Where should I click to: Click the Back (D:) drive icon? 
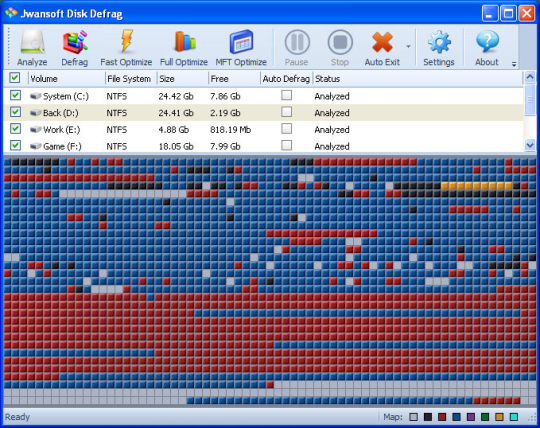[x=35, y=113]
